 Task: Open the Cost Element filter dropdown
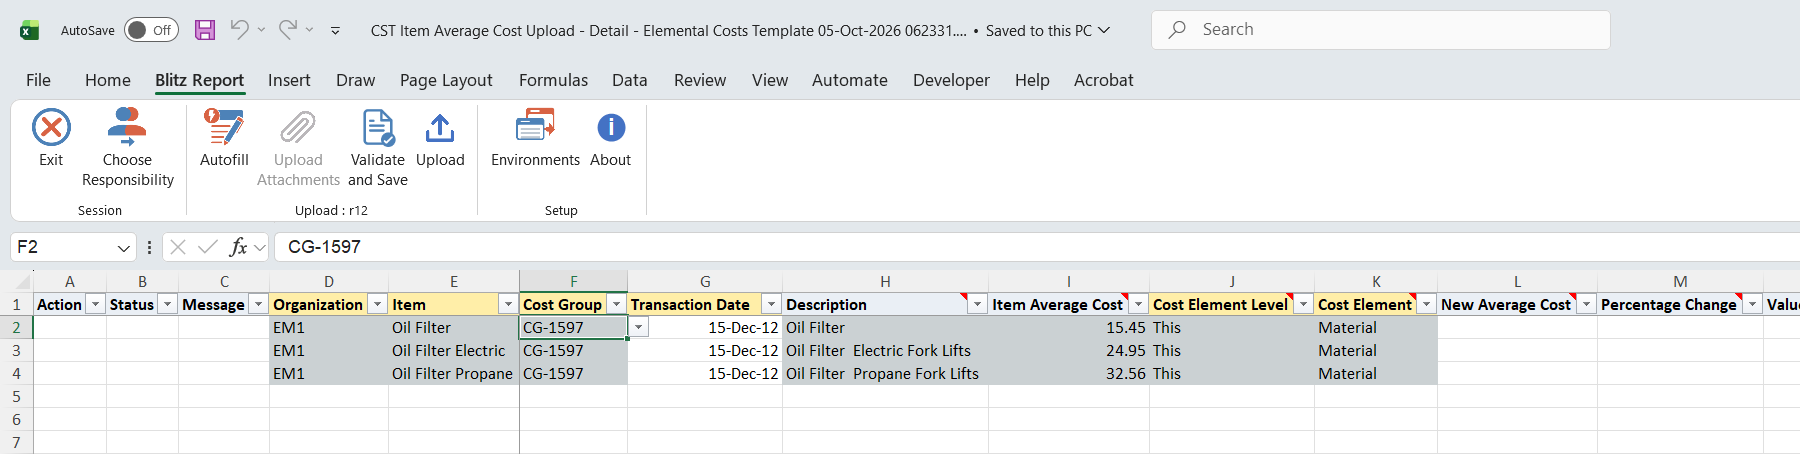point(1427,304)
